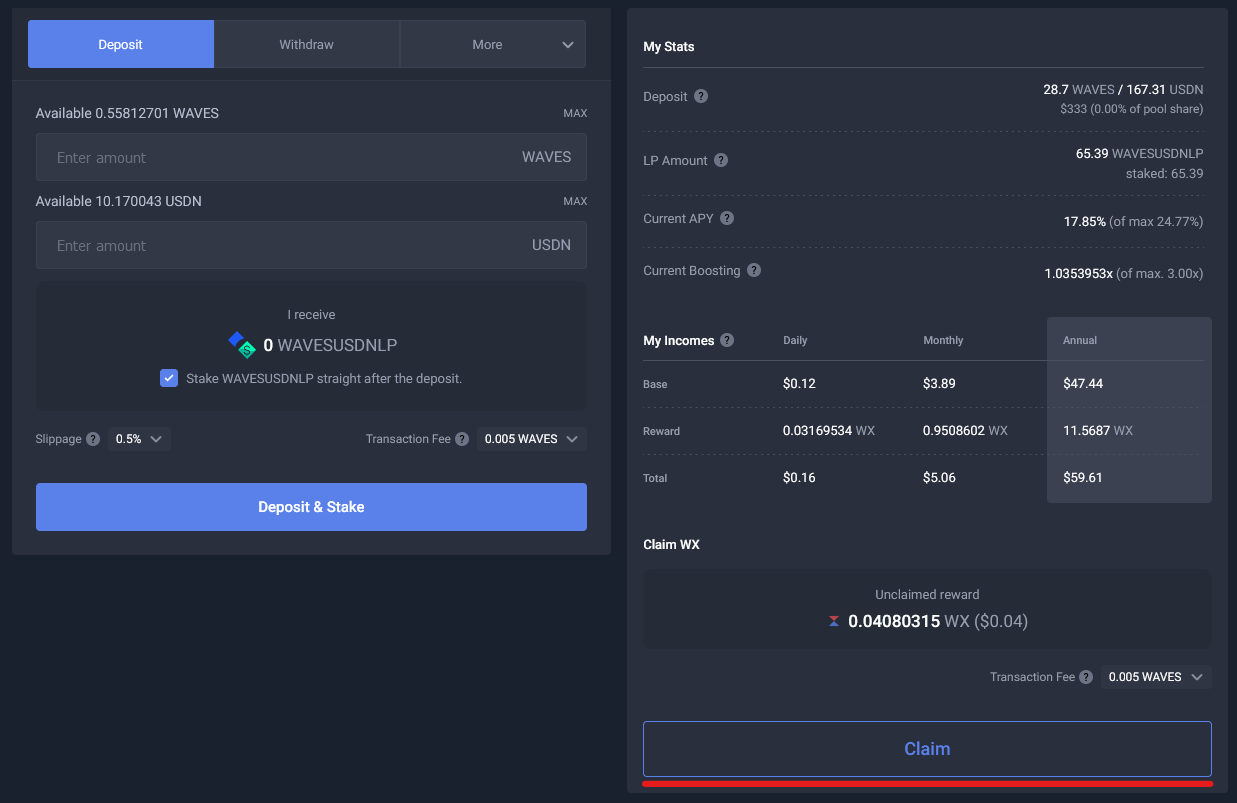Switch to the Deposit tab
1237x803 pixels.
tap(121, 44)
